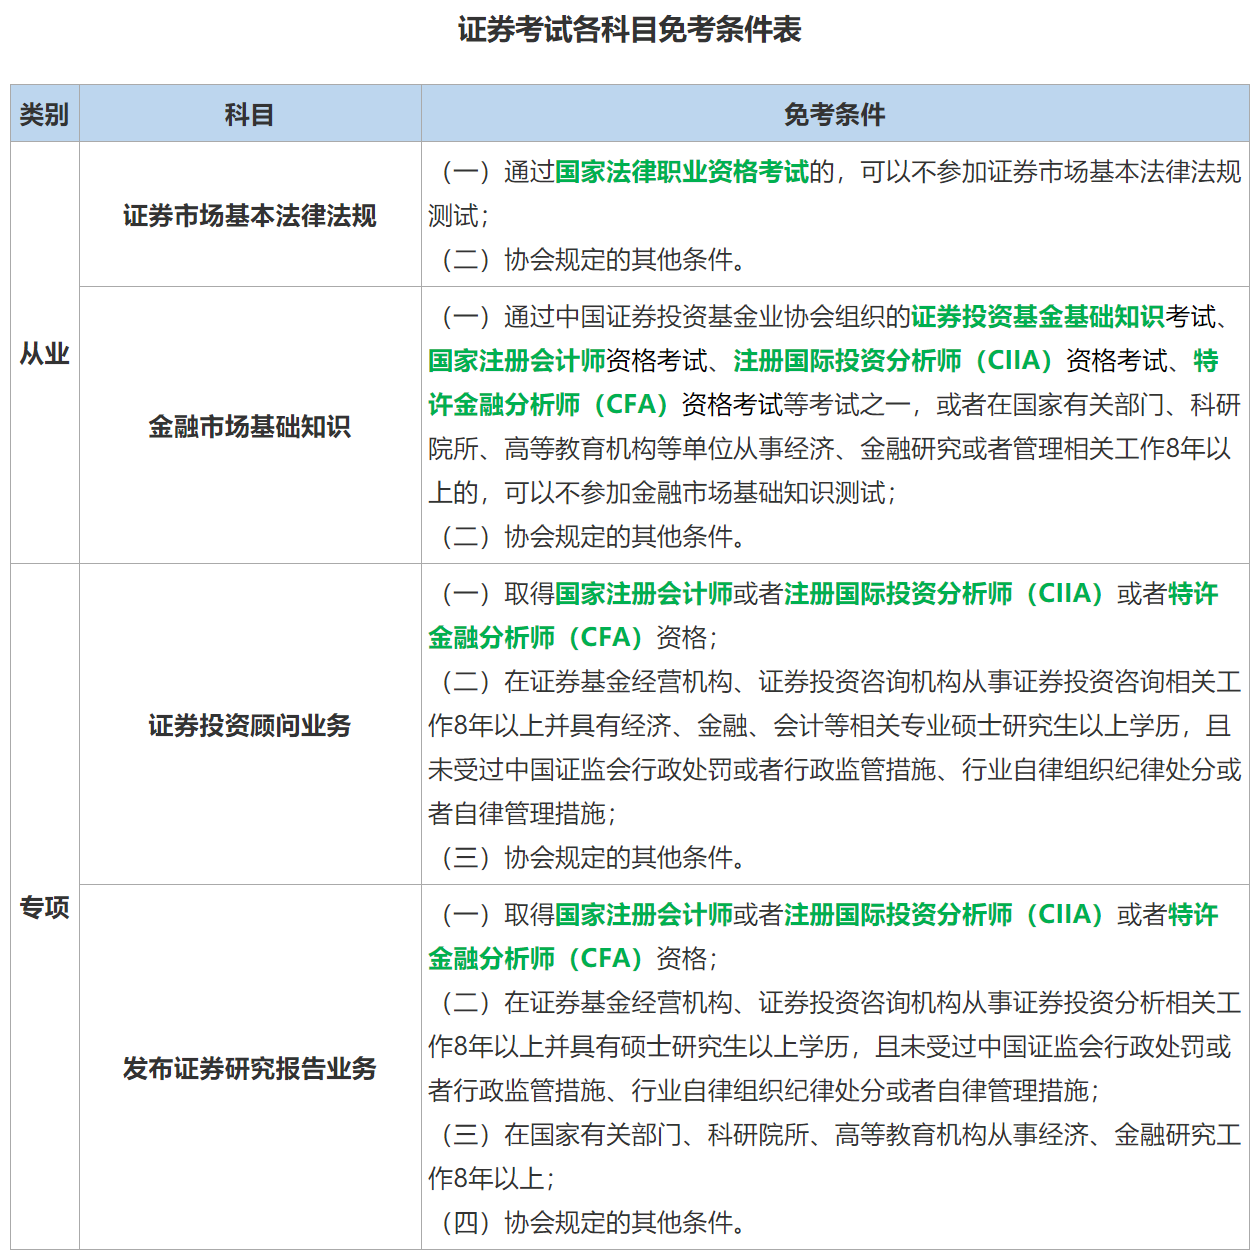This screenshot has width=1254, height=1258.
Task: Click the "（四）协会规定的其他条件" line
Action: [x=590, y=1222]
